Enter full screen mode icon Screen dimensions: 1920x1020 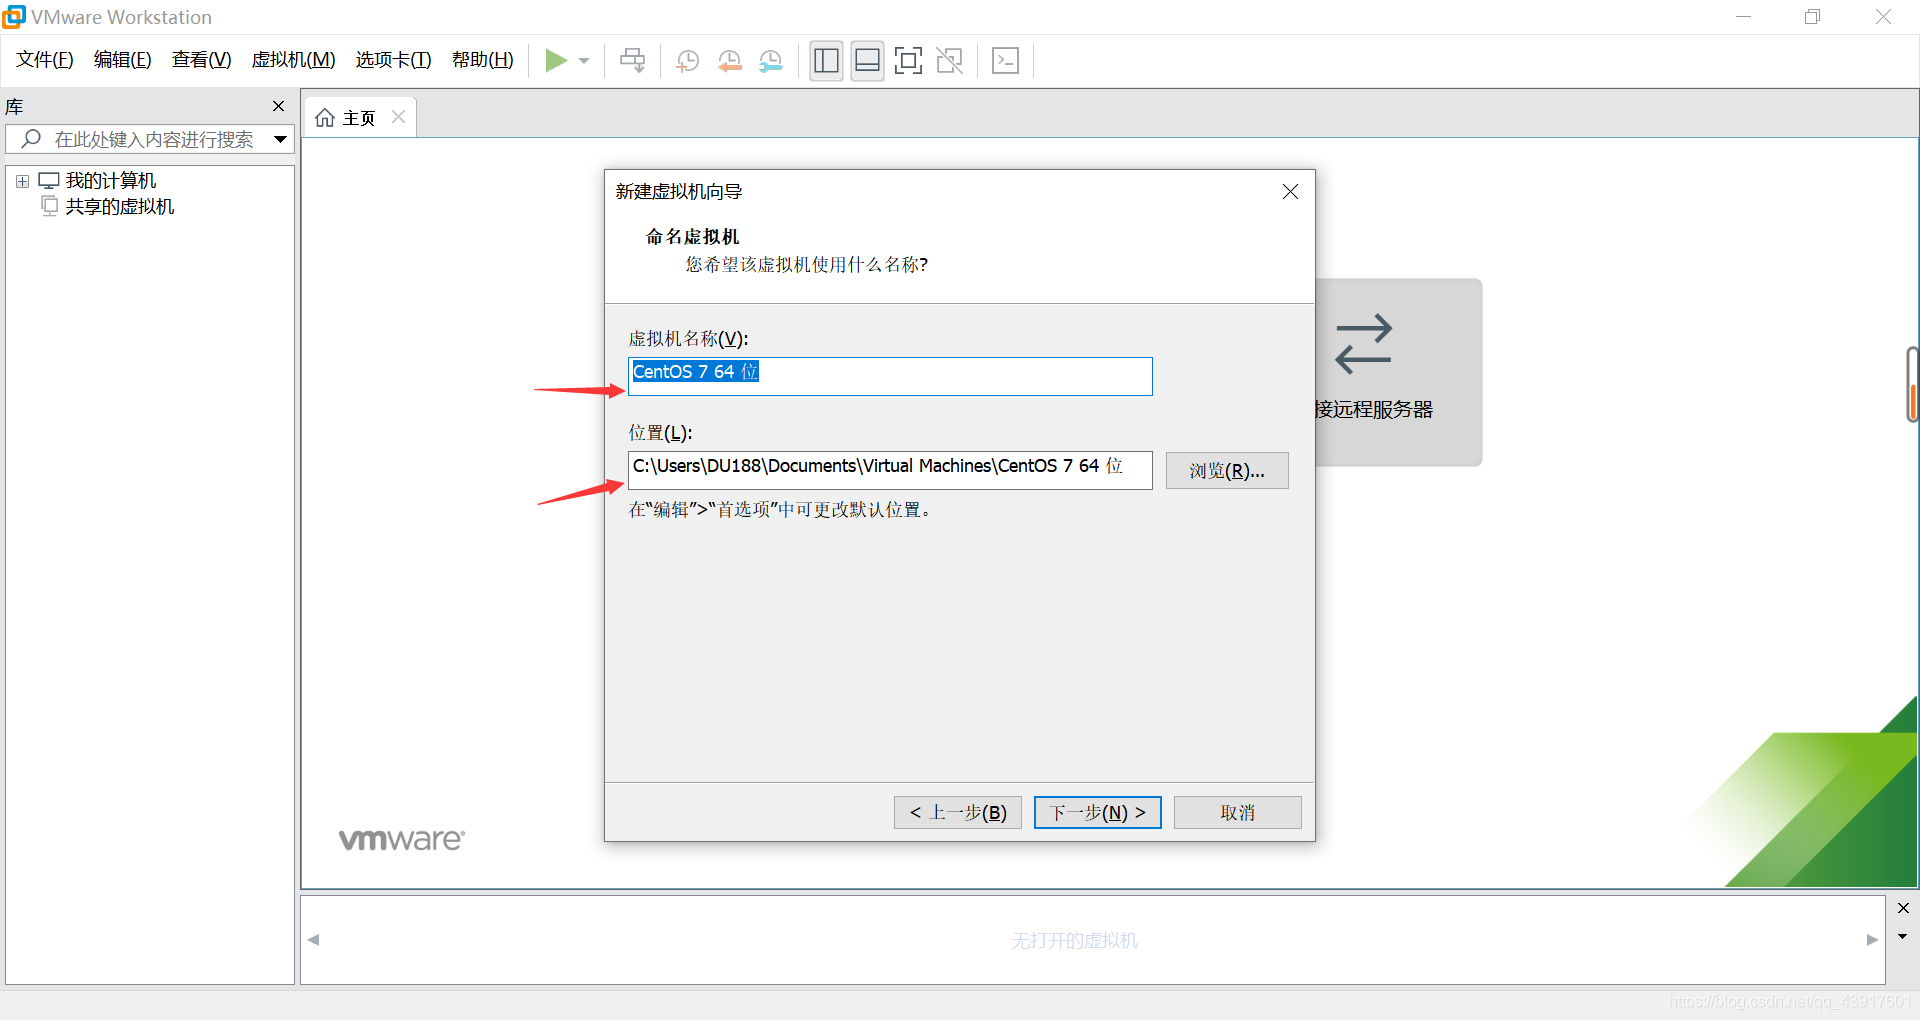pyautogui.click(x=908, y=61)
